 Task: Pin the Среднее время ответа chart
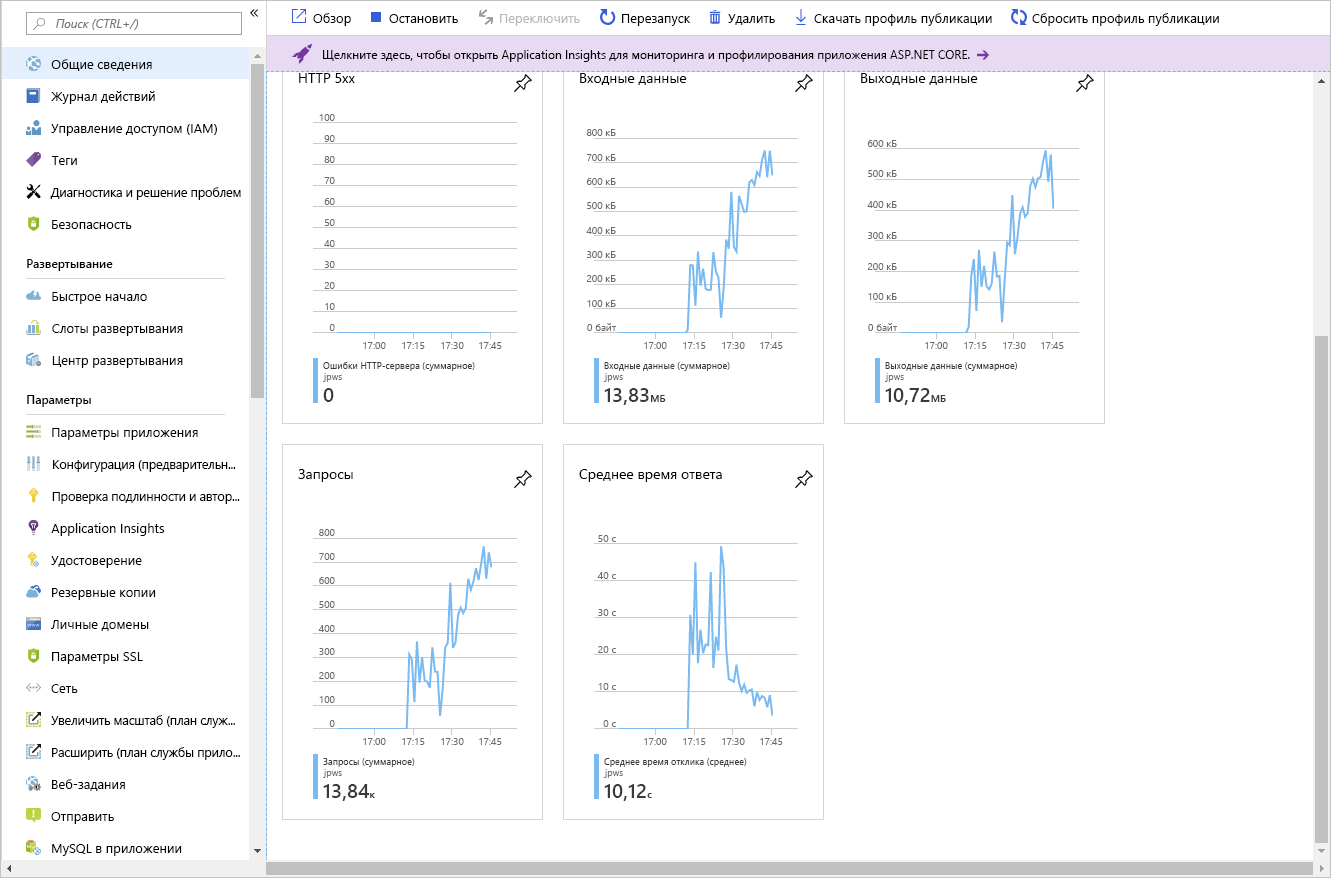[x=803, y=480]
